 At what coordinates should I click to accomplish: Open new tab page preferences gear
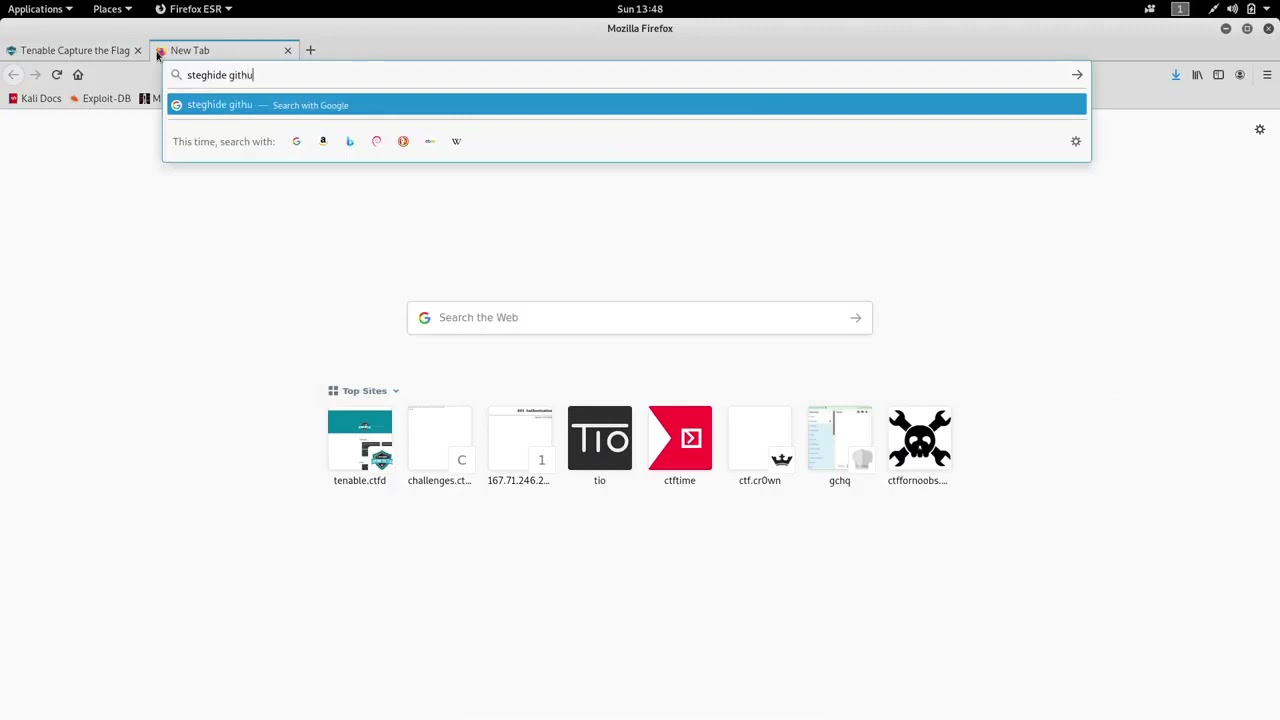pos(1260,129)
